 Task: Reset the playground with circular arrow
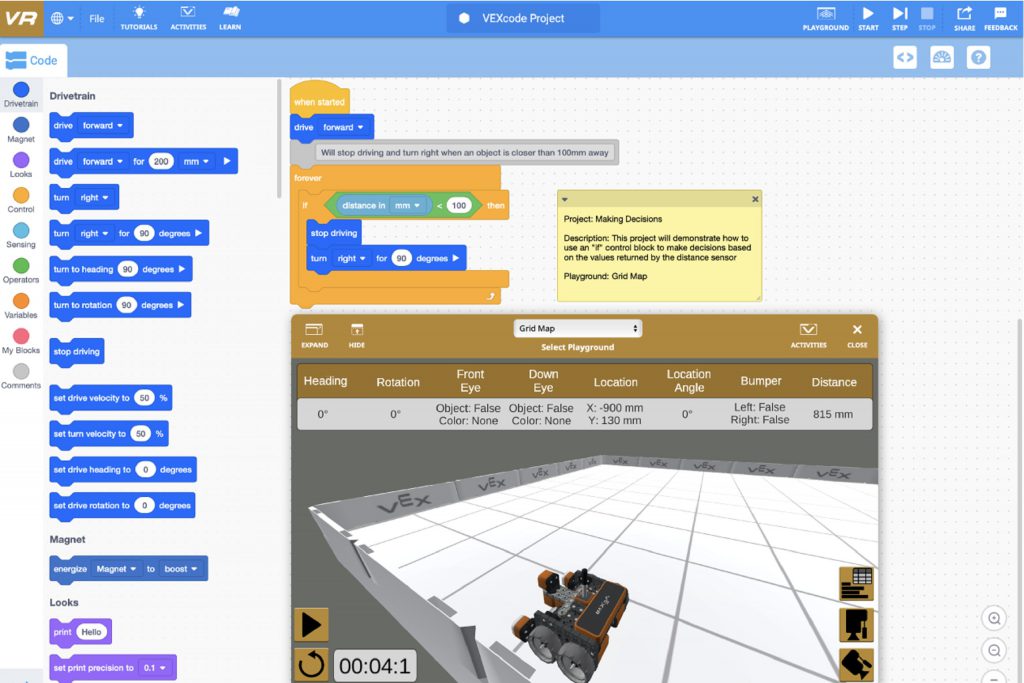pyautogui.click(x=312, y=664)
